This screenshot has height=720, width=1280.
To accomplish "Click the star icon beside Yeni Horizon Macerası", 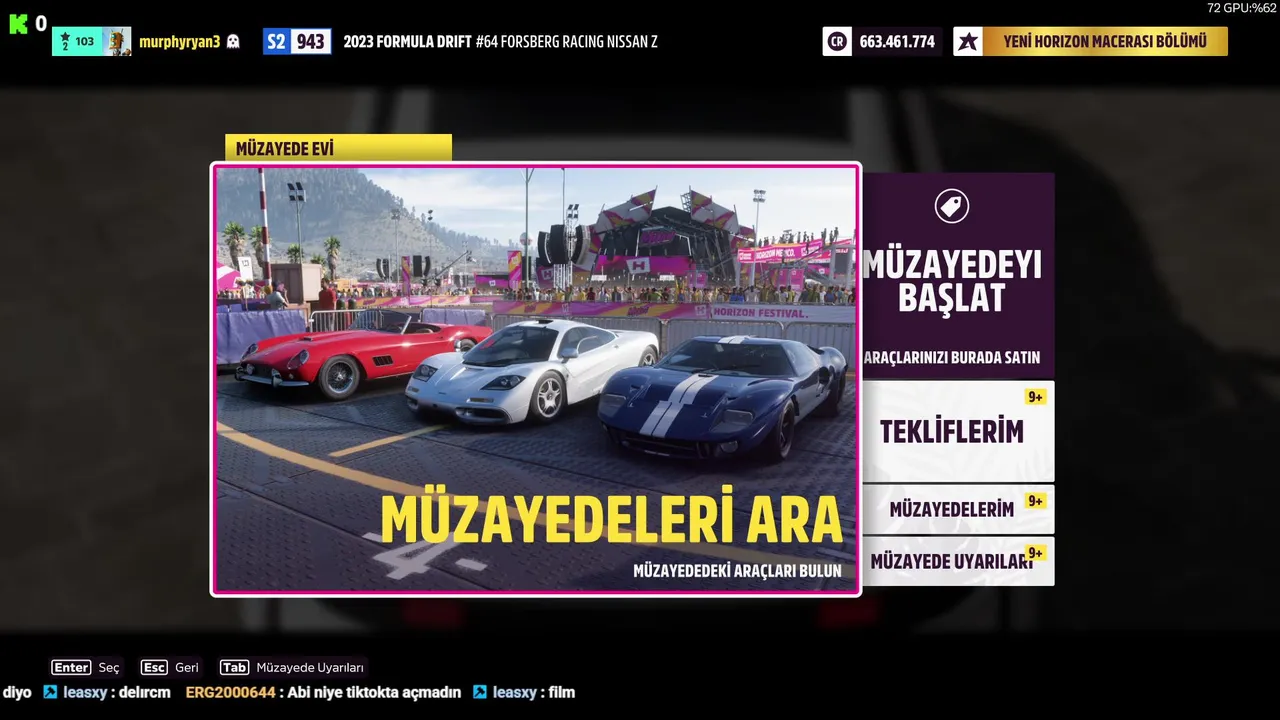I will (x=968, y=42).
